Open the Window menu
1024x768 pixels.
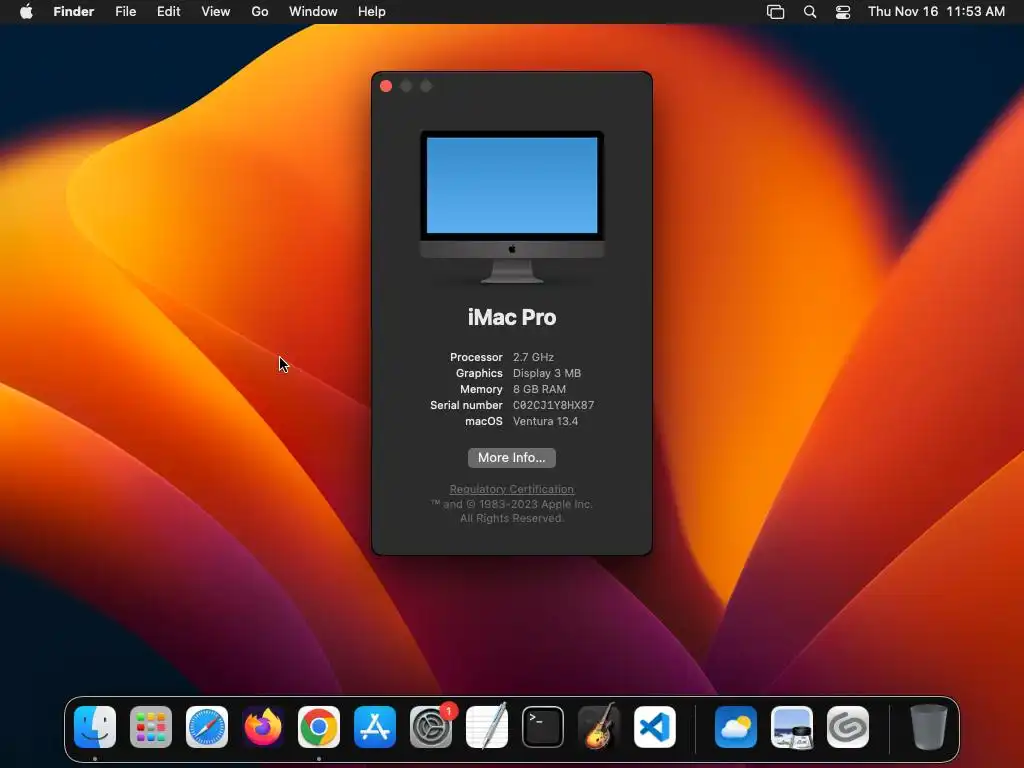[x=313, y=12]
